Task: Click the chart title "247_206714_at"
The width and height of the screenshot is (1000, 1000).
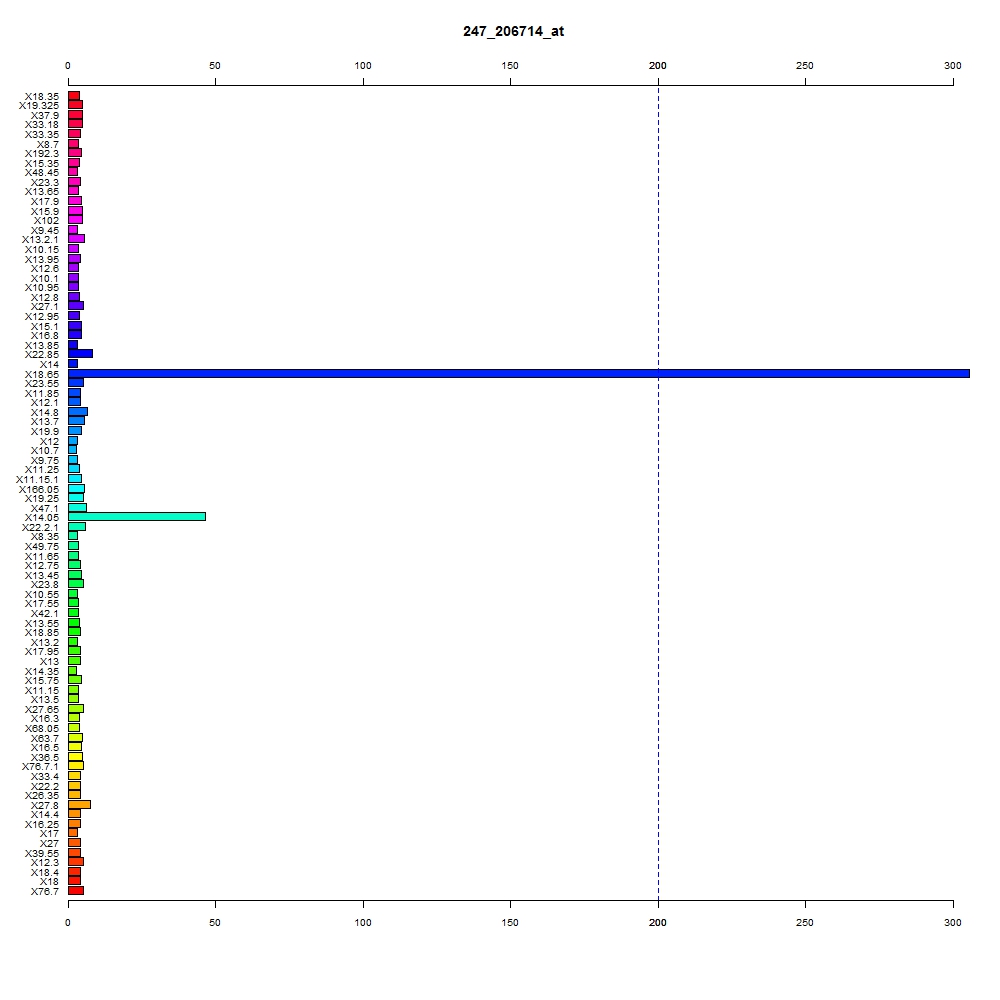Action: click(513, 31)
